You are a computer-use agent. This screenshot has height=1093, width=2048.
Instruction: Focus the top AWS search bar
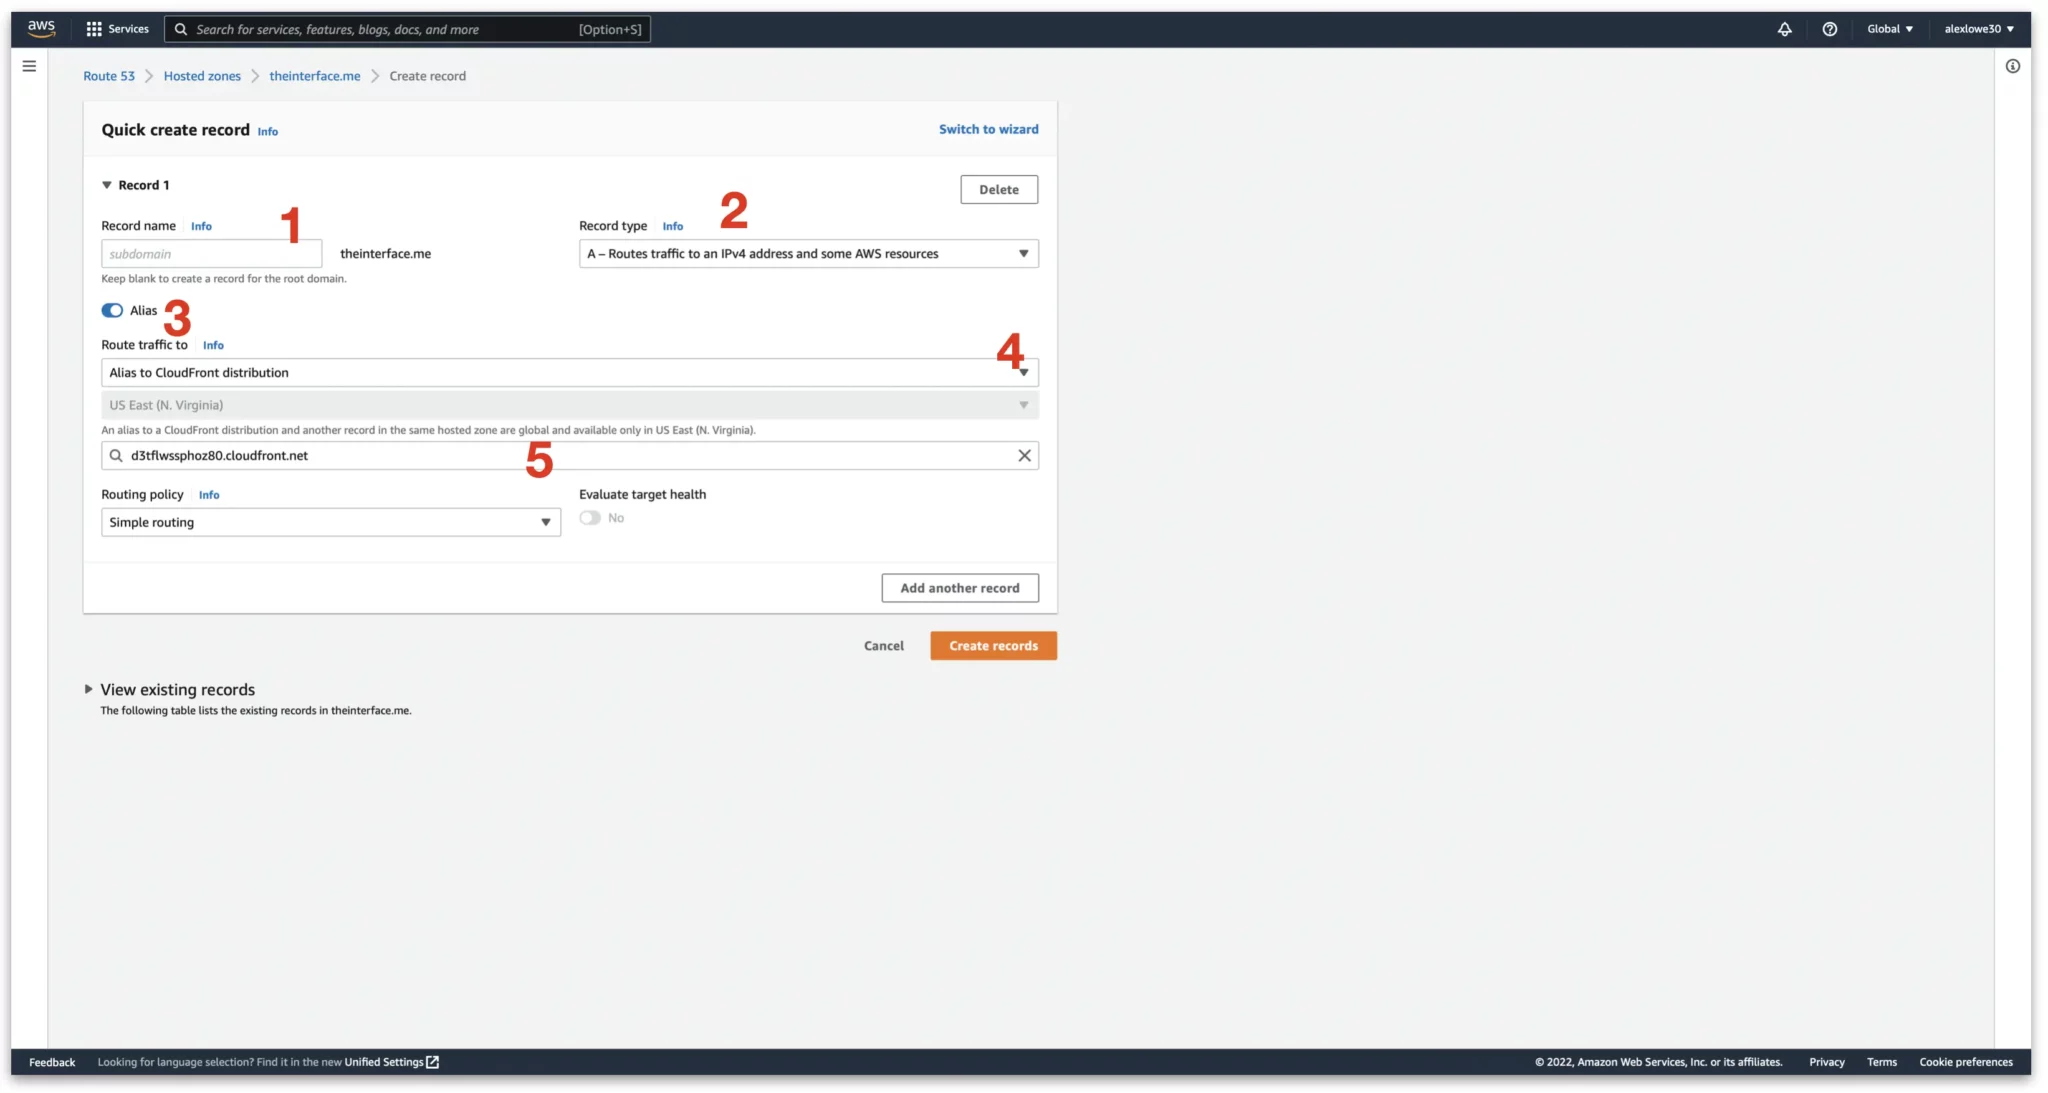click(408, 29)
